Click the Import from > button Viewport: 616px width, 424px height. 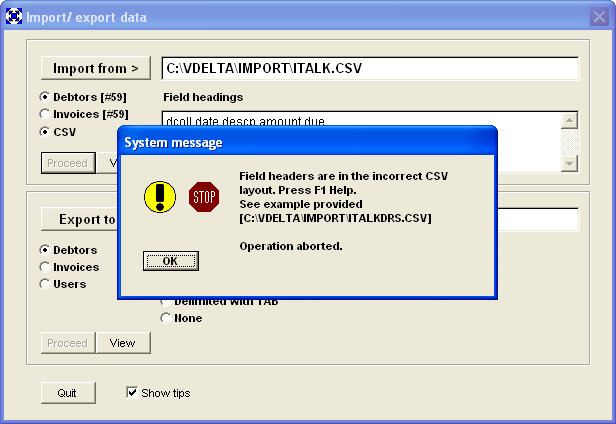95,68
